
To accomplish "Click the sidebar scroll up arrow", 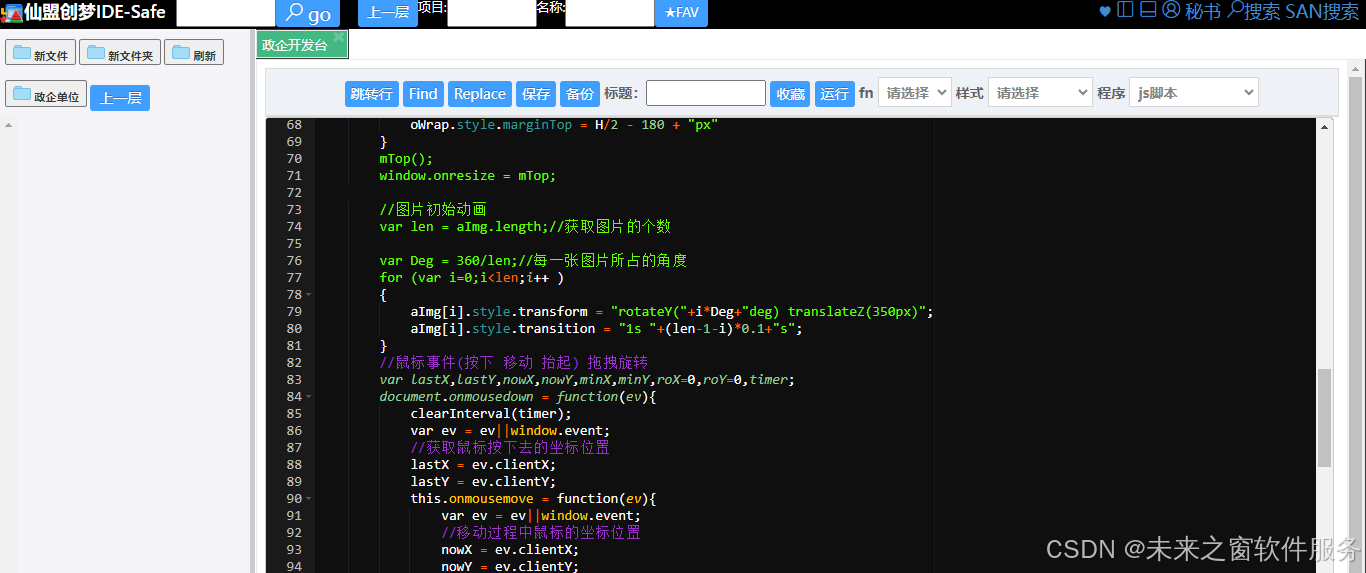I will click(9, 126).
